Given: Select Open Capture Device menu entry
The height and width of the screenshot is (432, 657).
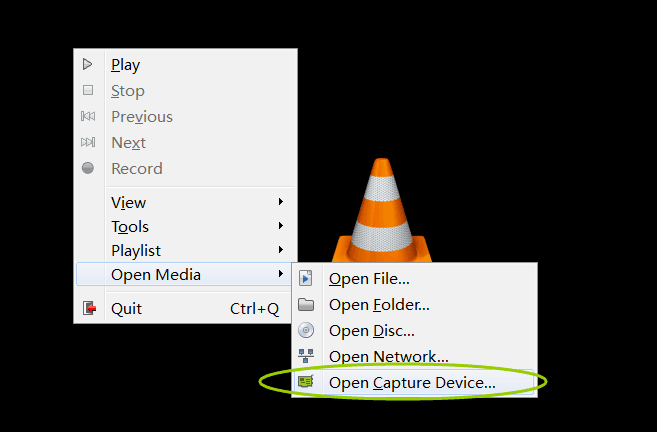Looking at the screenshot, I should click(x=412, y=383).
